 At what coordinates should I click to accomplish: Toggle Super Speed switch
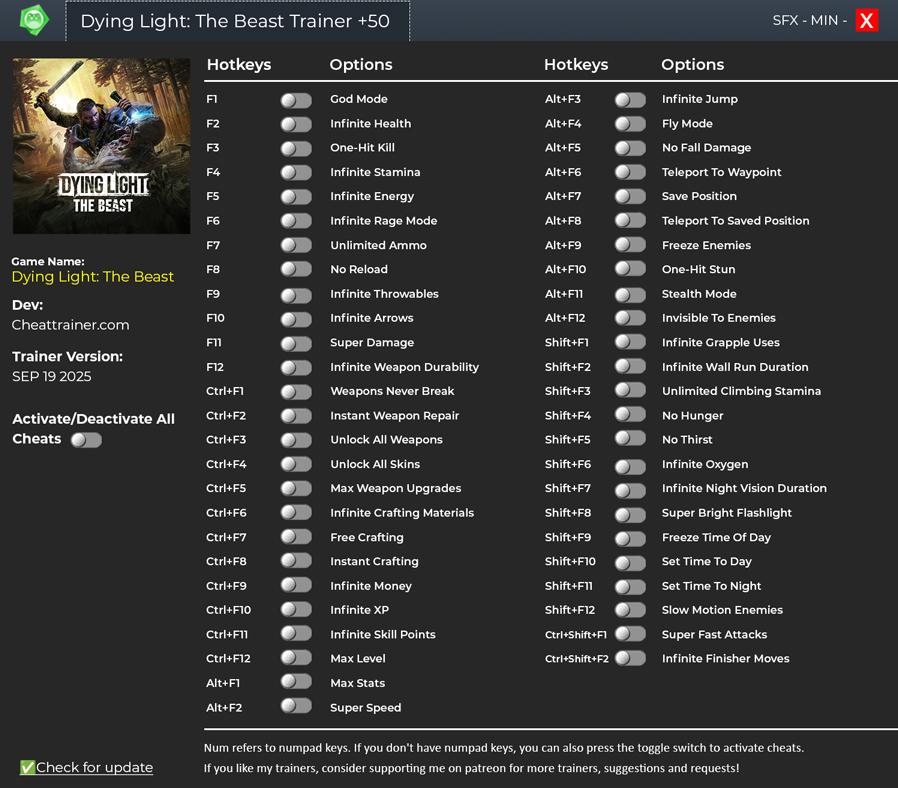pos(296,707)
